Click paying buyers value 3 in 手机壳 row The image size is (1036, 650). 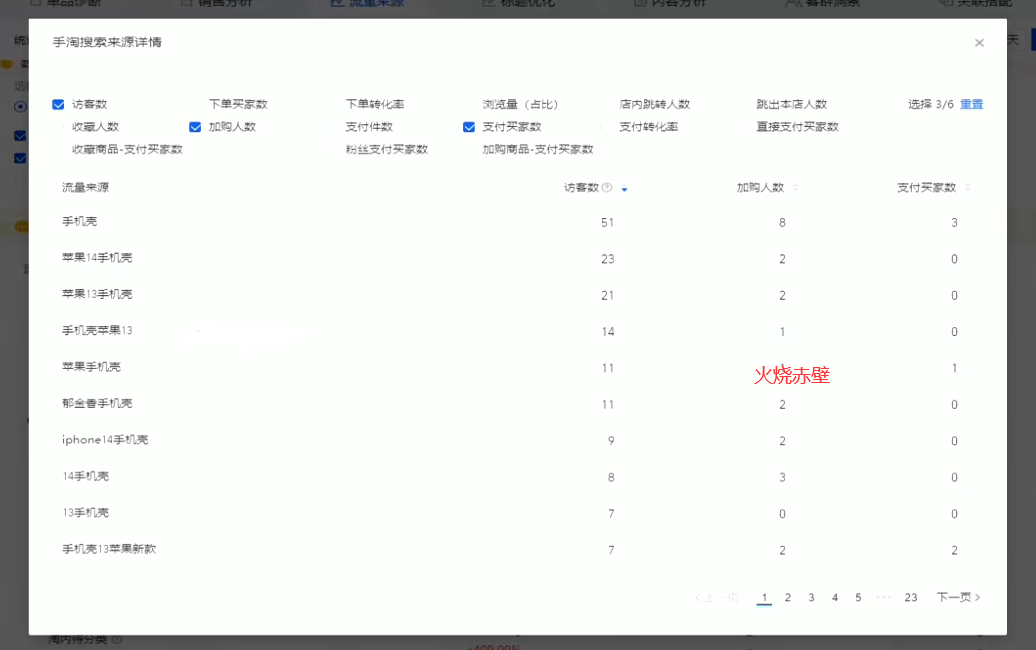tap(954, 223)
